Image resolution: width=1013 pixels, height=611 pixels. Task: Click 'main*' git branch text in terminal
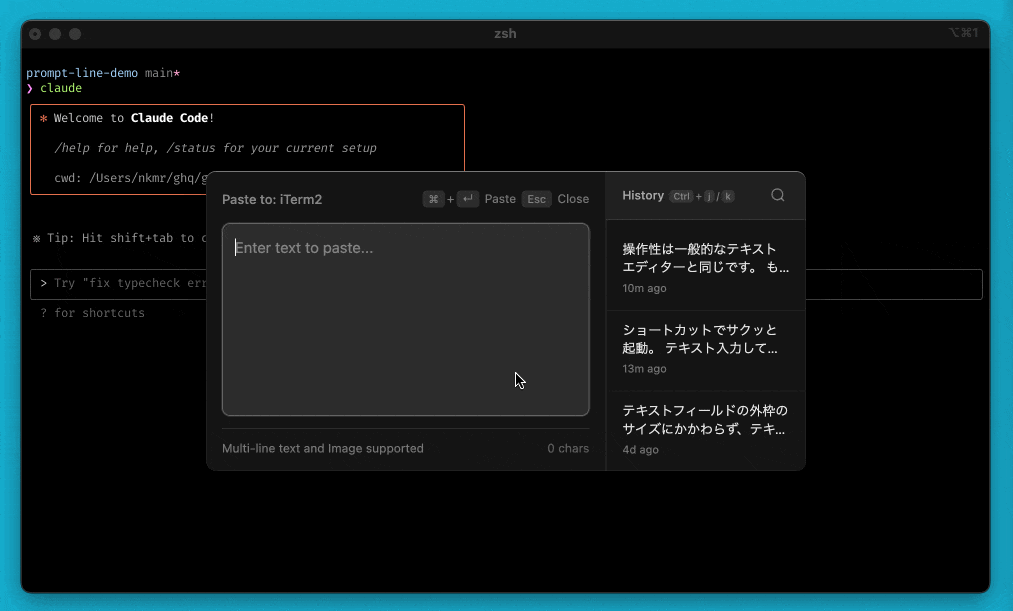tap(162, 73)
